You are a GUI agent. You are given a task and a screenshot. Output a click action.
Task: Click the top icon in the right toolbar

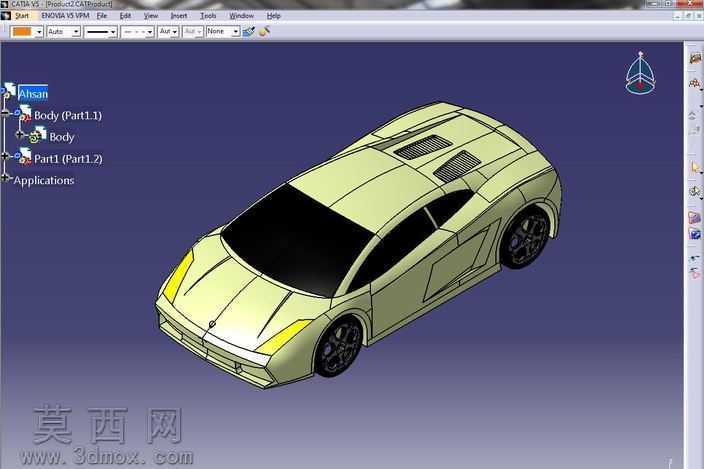pyautogui.click(x=695, y=59)
